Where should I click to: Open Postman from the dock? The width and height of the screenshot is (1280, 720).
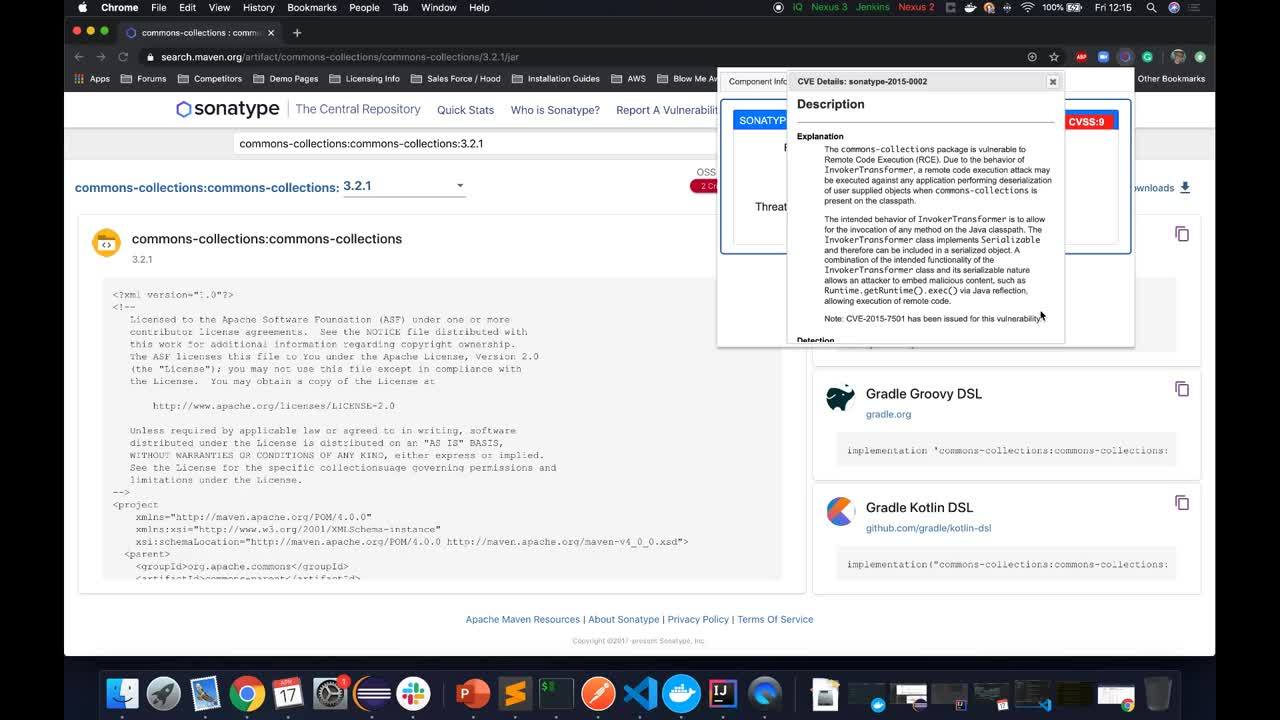click(x=598, y=692)
